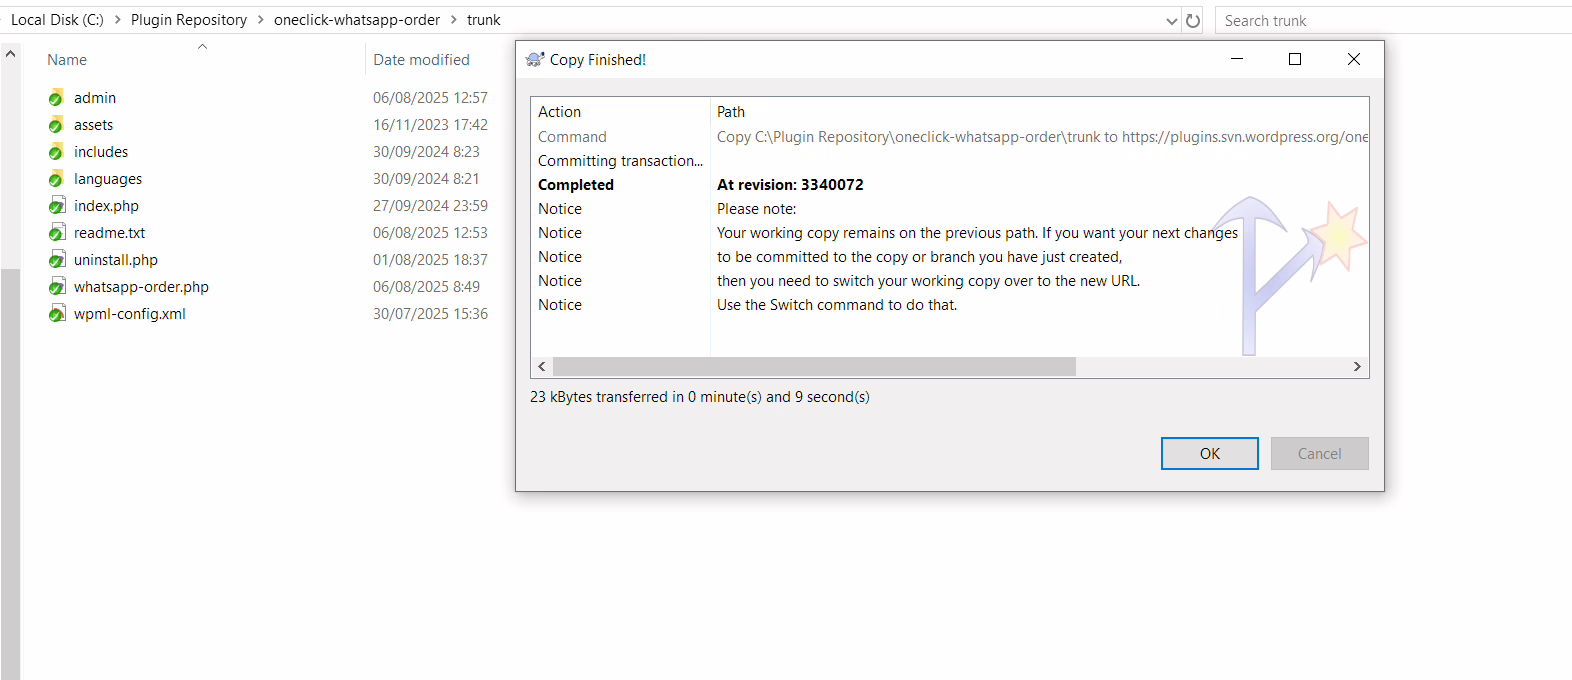Click the uninstall.php file icon

coord(57,260)
